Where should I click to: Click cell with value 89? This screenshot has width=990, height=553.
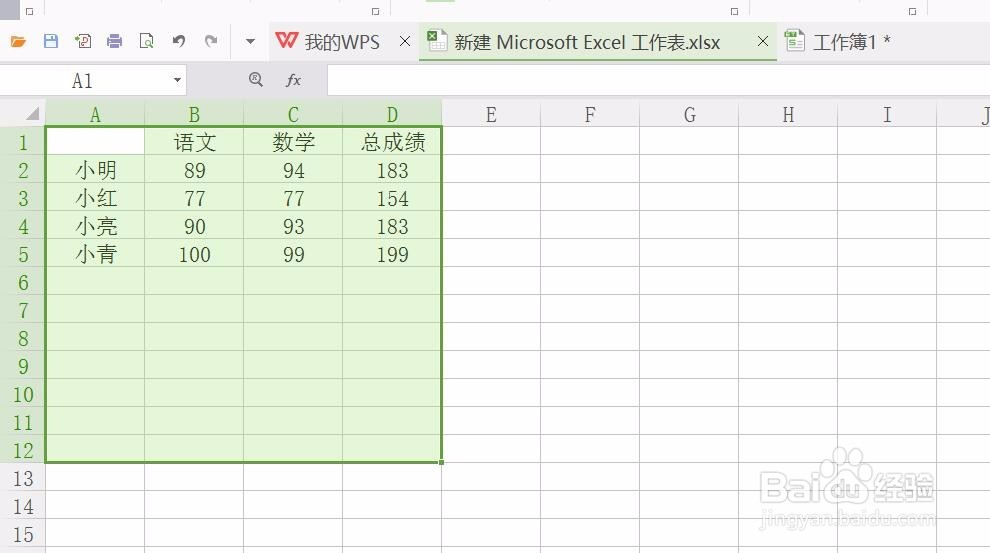click(194, 170)
